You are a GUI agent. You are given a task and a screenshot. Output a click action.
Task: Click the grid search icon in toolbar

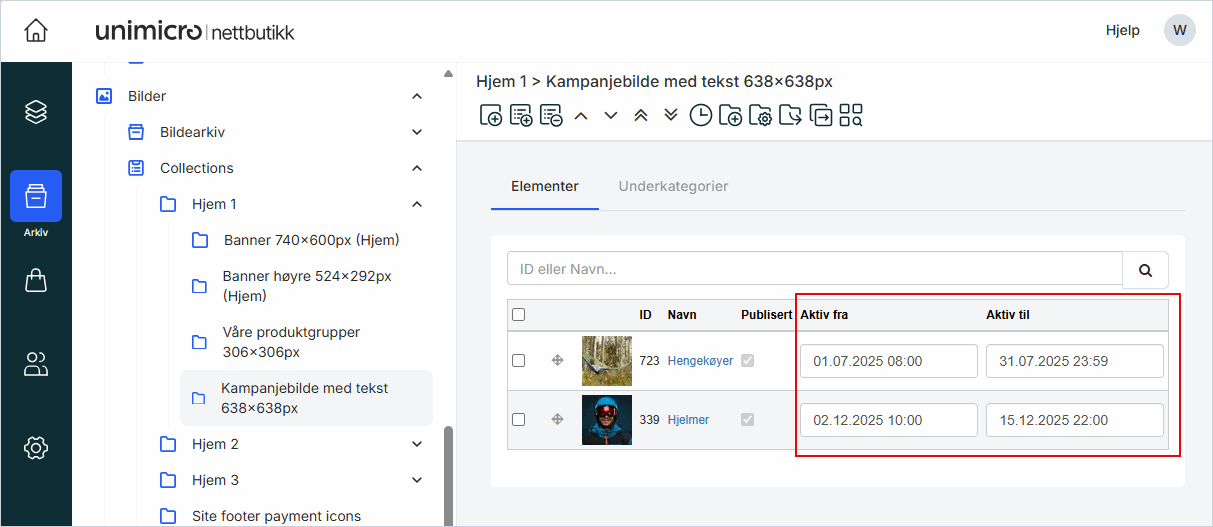click(x=851, y=116)
